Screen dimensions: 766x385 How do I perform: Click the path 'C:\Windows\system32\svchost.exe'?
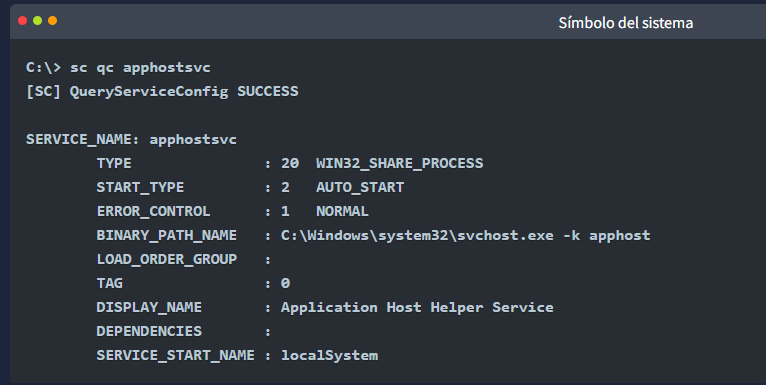coord(417,235)
